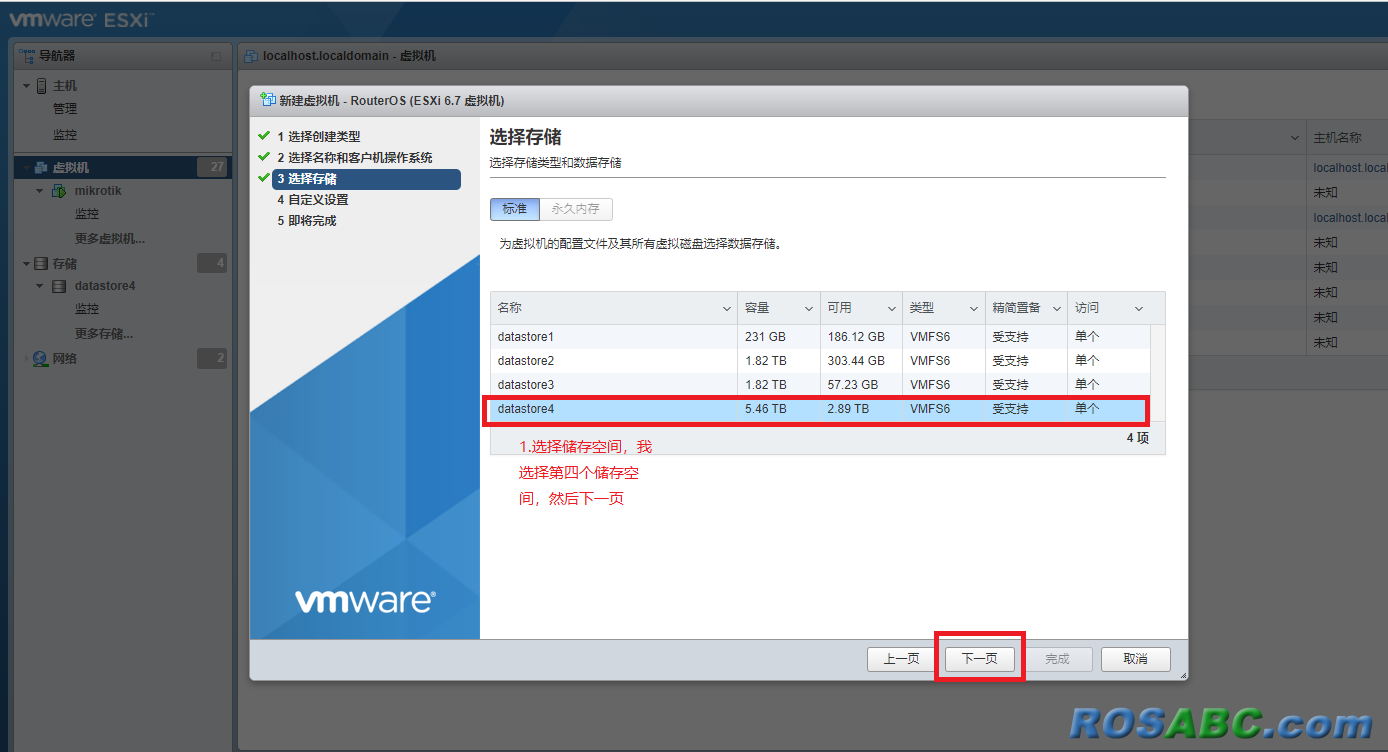Click the 完成 button

point(1057,659)
